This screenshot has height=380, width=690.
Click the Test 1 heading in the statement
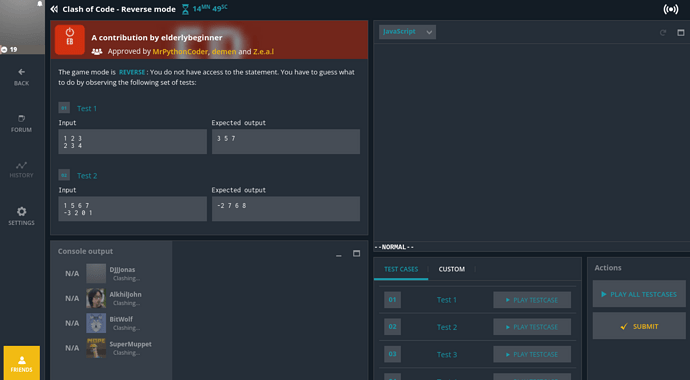click(87, 109)
